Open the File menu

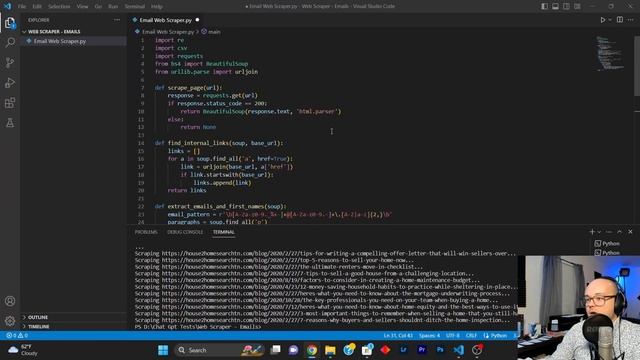tap(22, 7)
